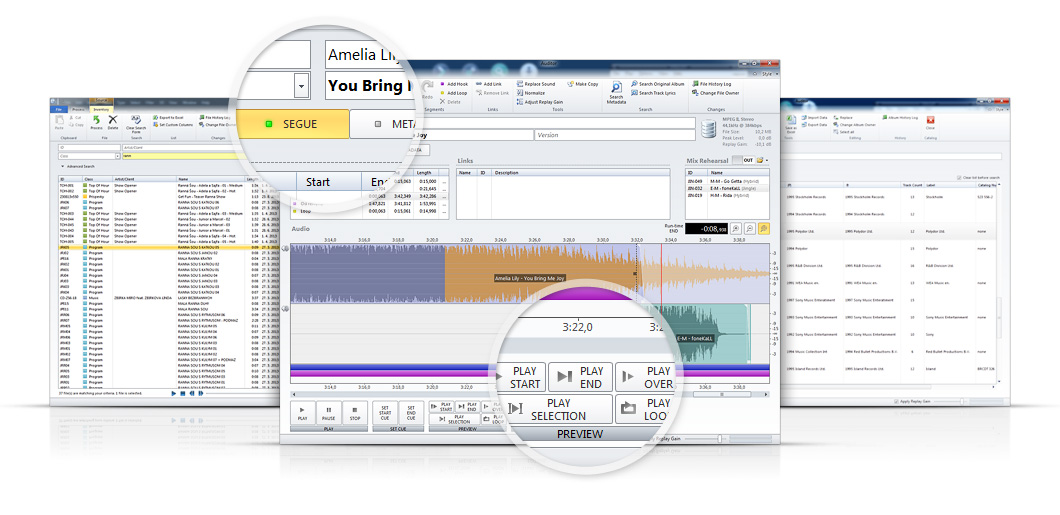Click Import Data in the right window

click(x=814, y=118)
